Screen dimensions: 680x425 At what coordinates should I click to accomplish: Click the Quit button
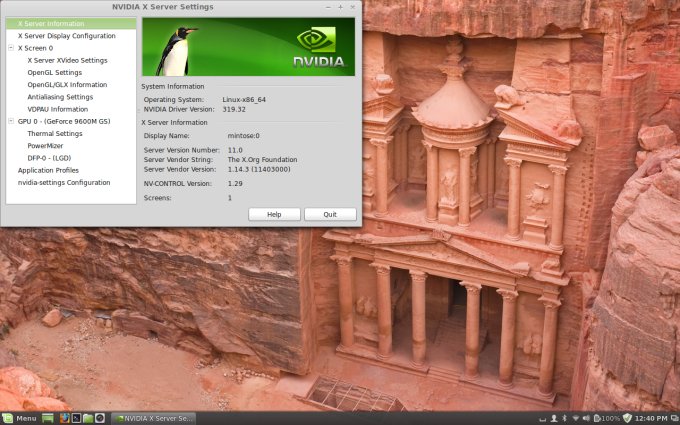coord(330,214)
